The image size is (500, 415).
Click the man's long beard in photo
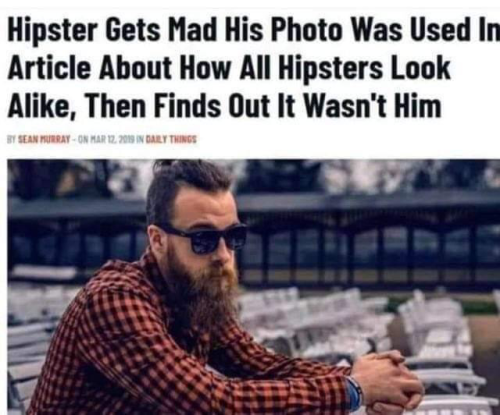(x=202, y=293)
